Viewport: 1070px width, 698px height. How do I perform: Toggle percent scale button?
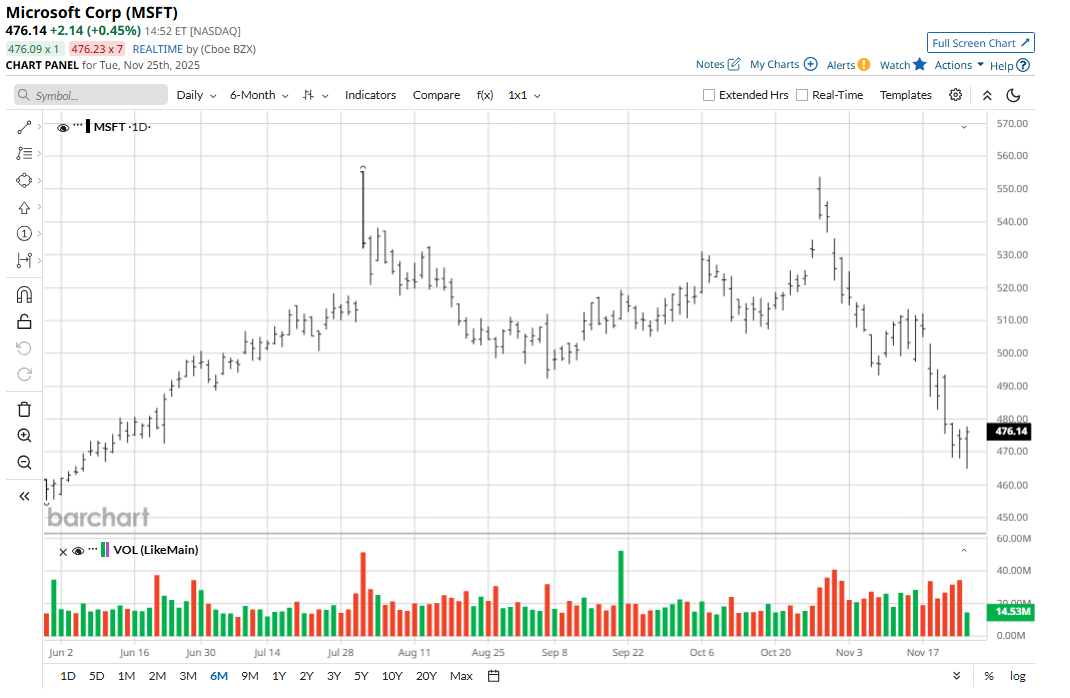coord(989,676)
